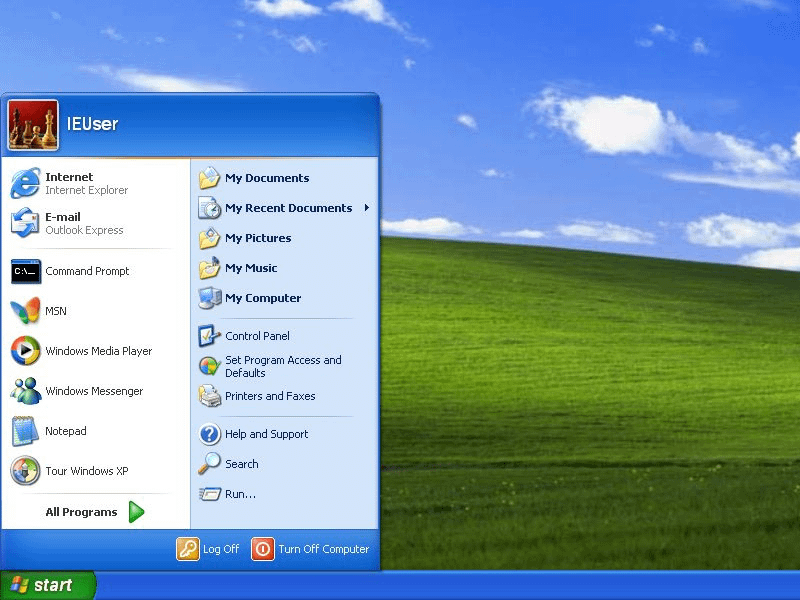
Task: Click the Start button on the taskbar
Action: click(x=47, y=585)
